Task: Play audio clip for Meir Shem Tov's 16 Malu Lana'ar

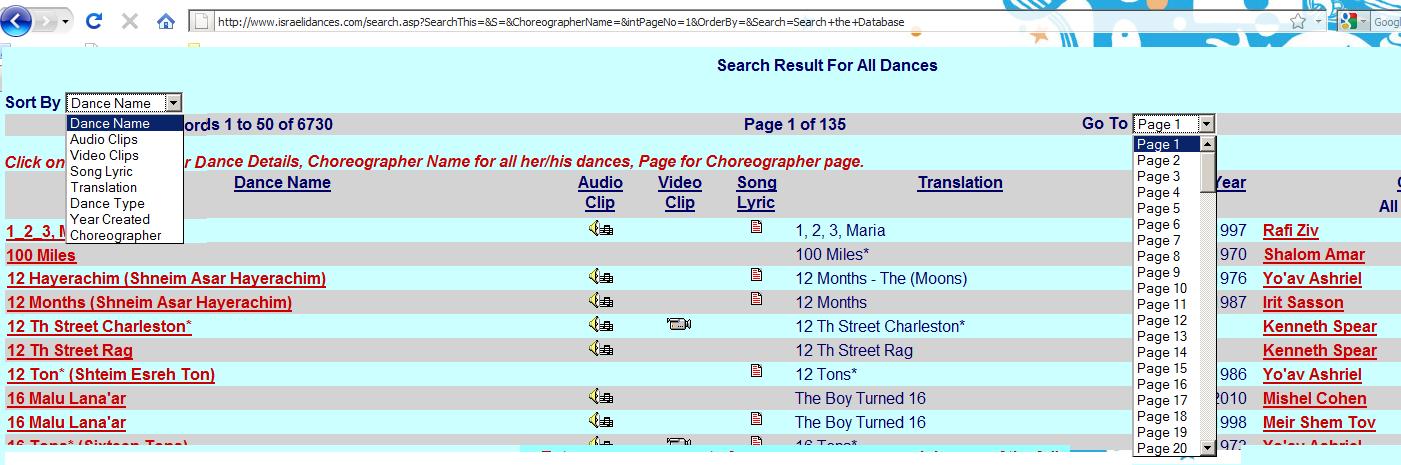Action: click(x=601, y=421)
